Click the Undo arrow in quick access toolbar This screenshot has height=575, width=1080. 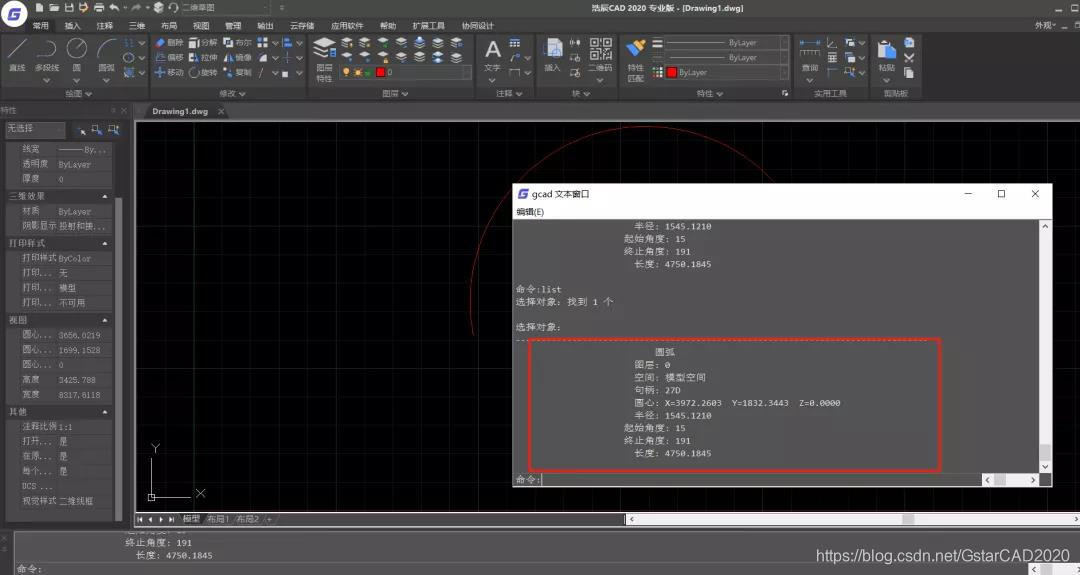click(114, 8)
